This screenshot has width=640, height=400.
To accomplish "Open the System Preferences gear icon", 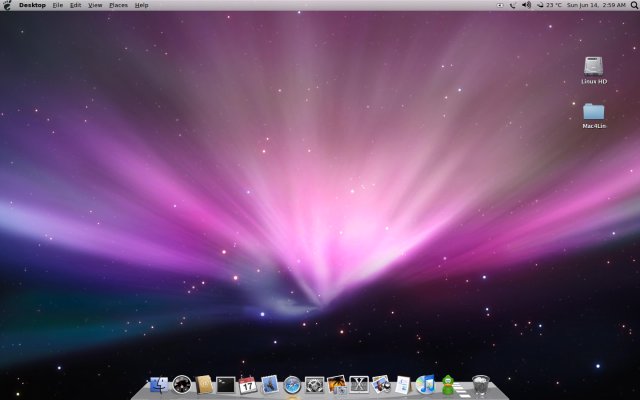I will tap(314, 384).
